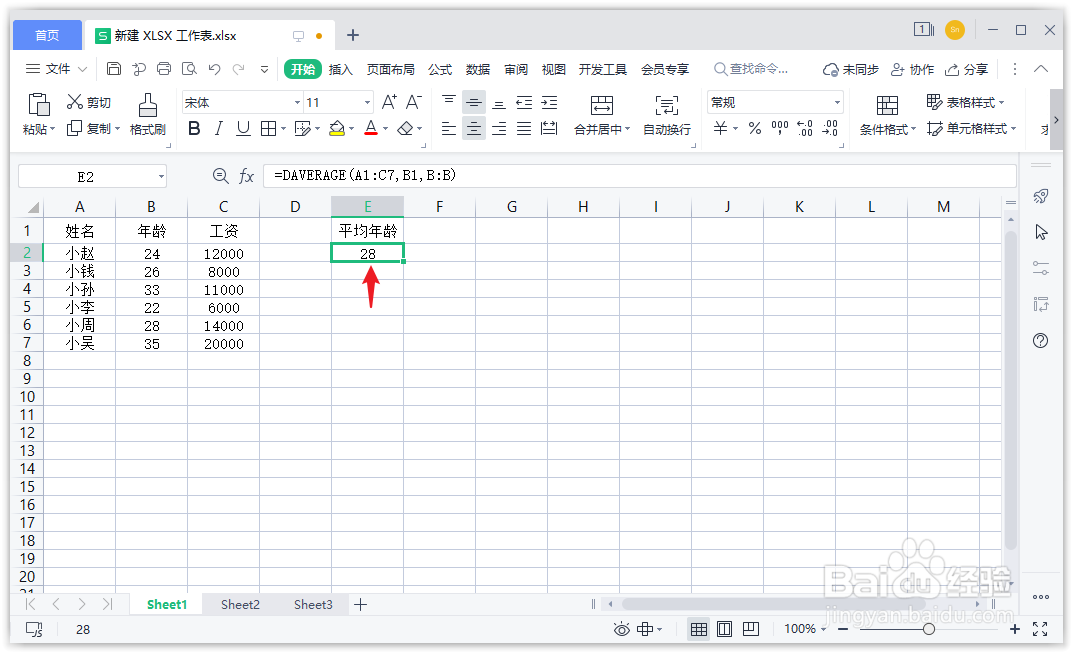Switch to the Insert tab
Screen dimensions: 1073x653
(340, 69)
